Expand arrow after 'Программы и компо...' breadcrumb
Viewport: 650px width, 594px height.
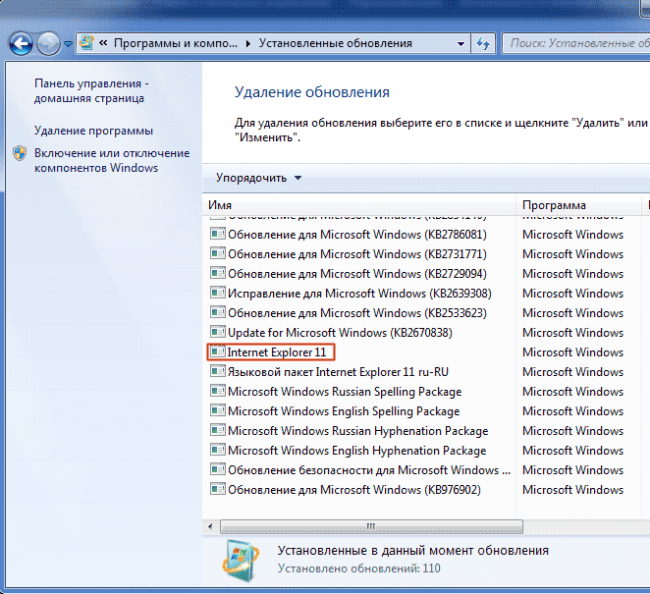tap(248, 43)
